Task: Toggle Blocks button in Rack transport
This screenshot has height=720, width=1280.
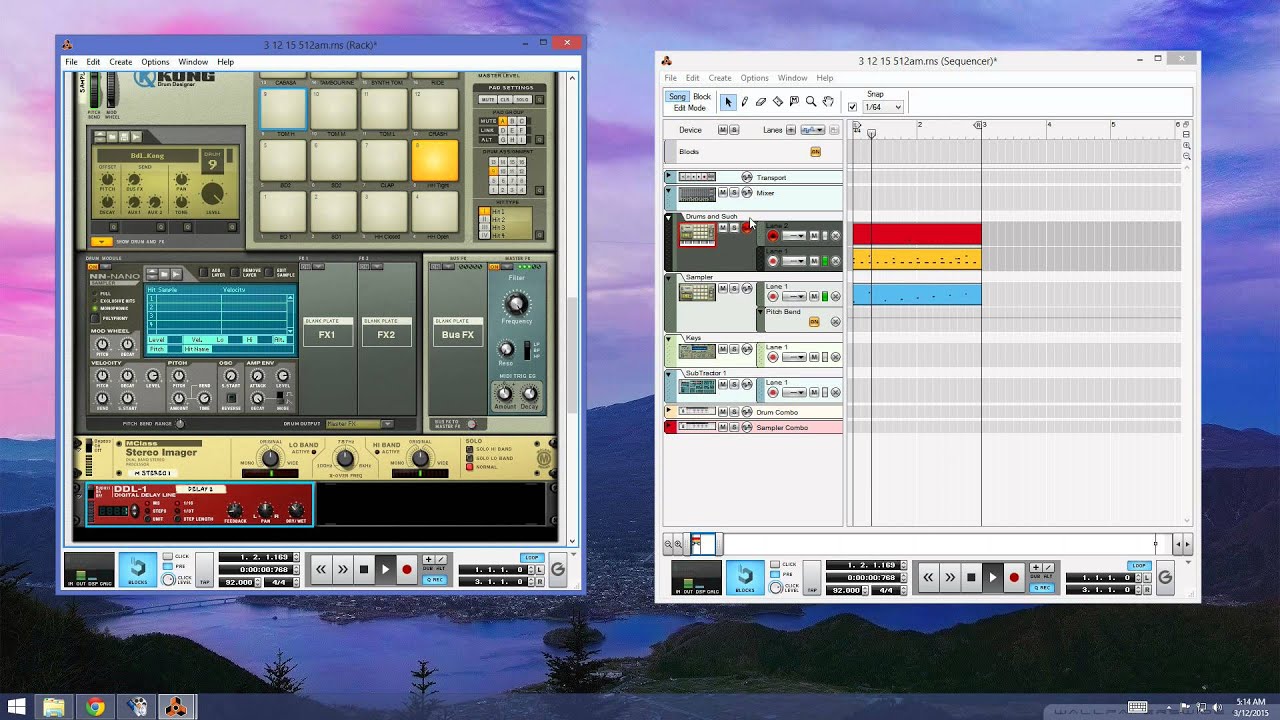Action: [138, 570]
